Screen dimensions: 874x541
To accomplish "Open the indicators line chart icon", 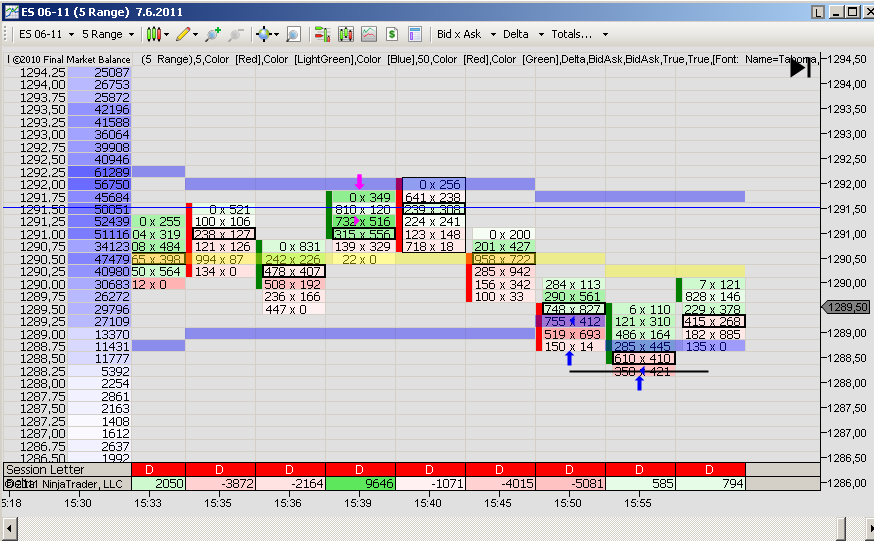I will tap(369, 35).
